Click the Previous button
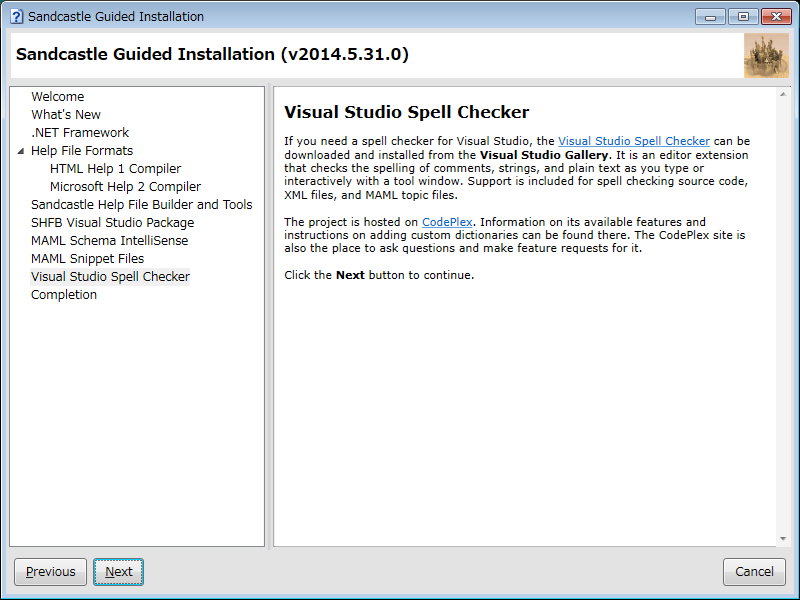Image resolution: width=800 pixels, height=600 pixels. 51,571
